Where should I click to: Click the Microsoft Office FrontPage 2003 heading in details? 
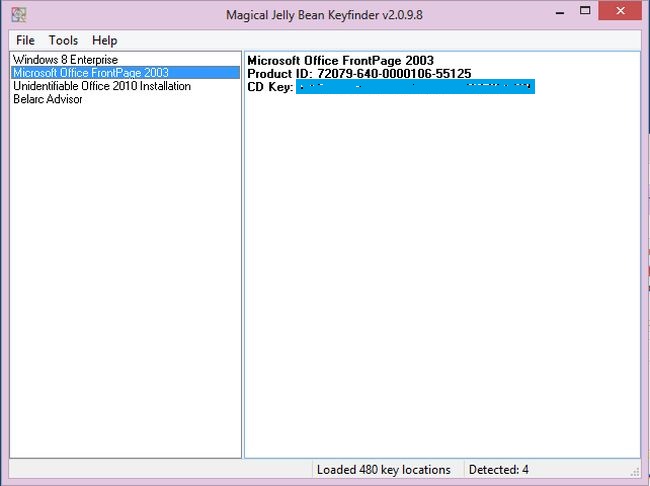[340, 61]
